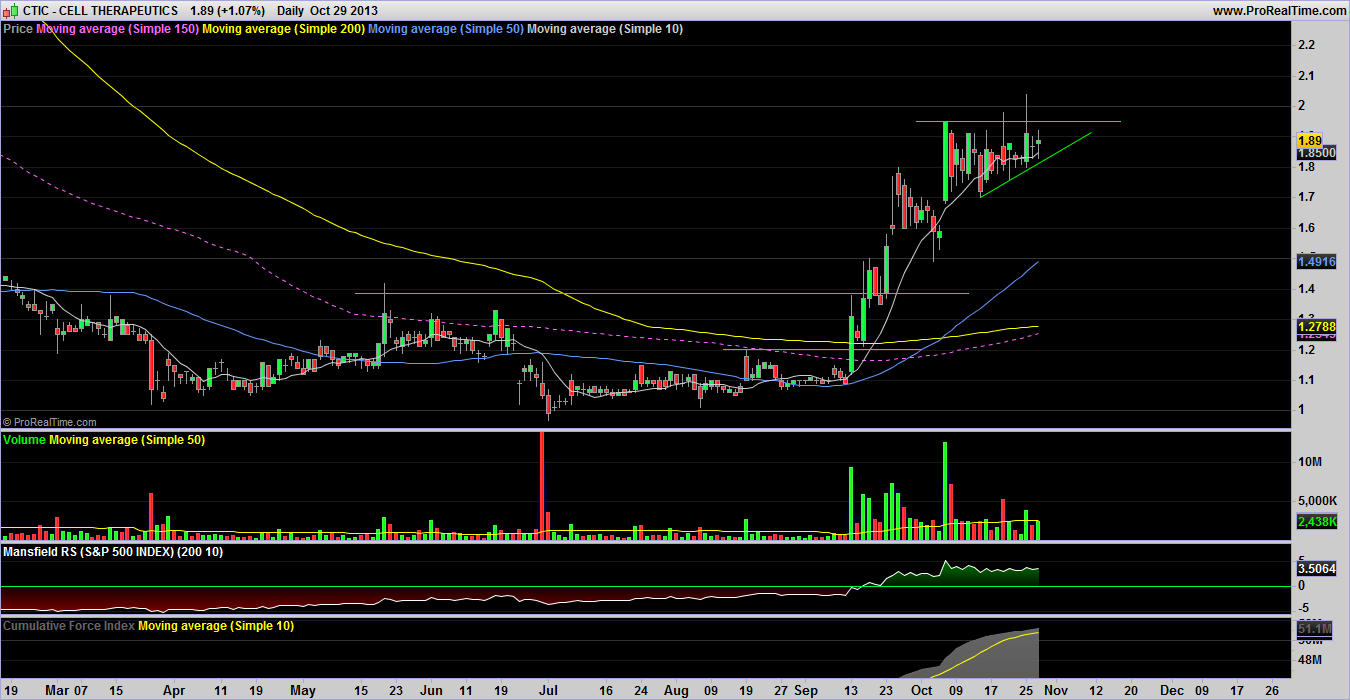Click the CTIC - CELL THERAPEUTICS chart title
The width and height of the screenshot is (1350, 700).
(x=100, y=10)
